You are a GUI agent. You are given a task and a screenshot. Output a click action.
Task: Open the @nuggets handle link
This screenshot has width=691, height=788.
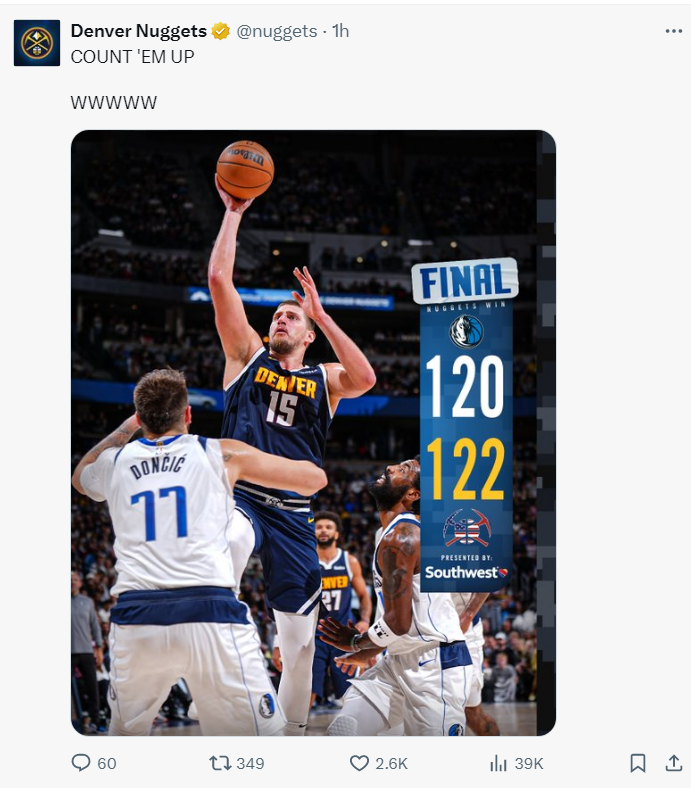pyautogui.click(x=276, y=31)
